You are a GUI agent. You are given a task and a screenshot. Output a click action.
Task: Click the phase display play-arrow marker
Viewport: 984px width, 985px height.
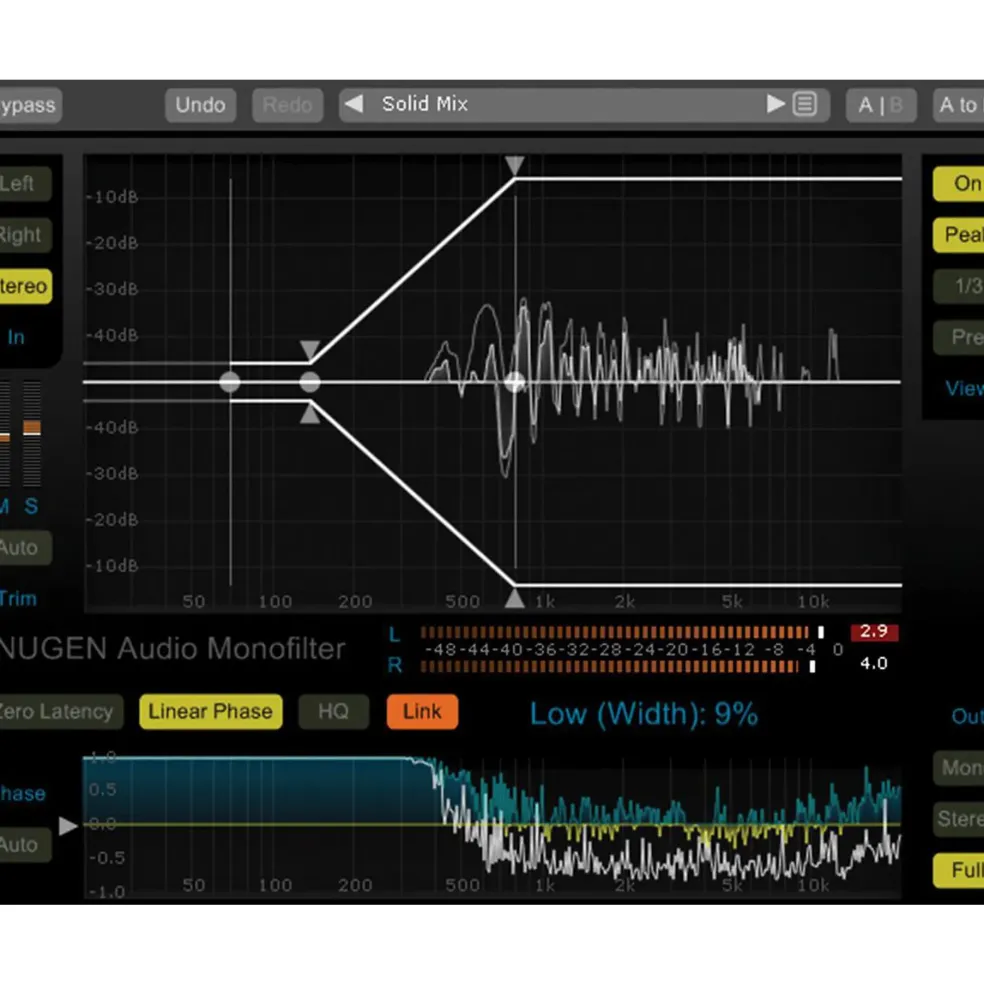[x=68, y=825]
